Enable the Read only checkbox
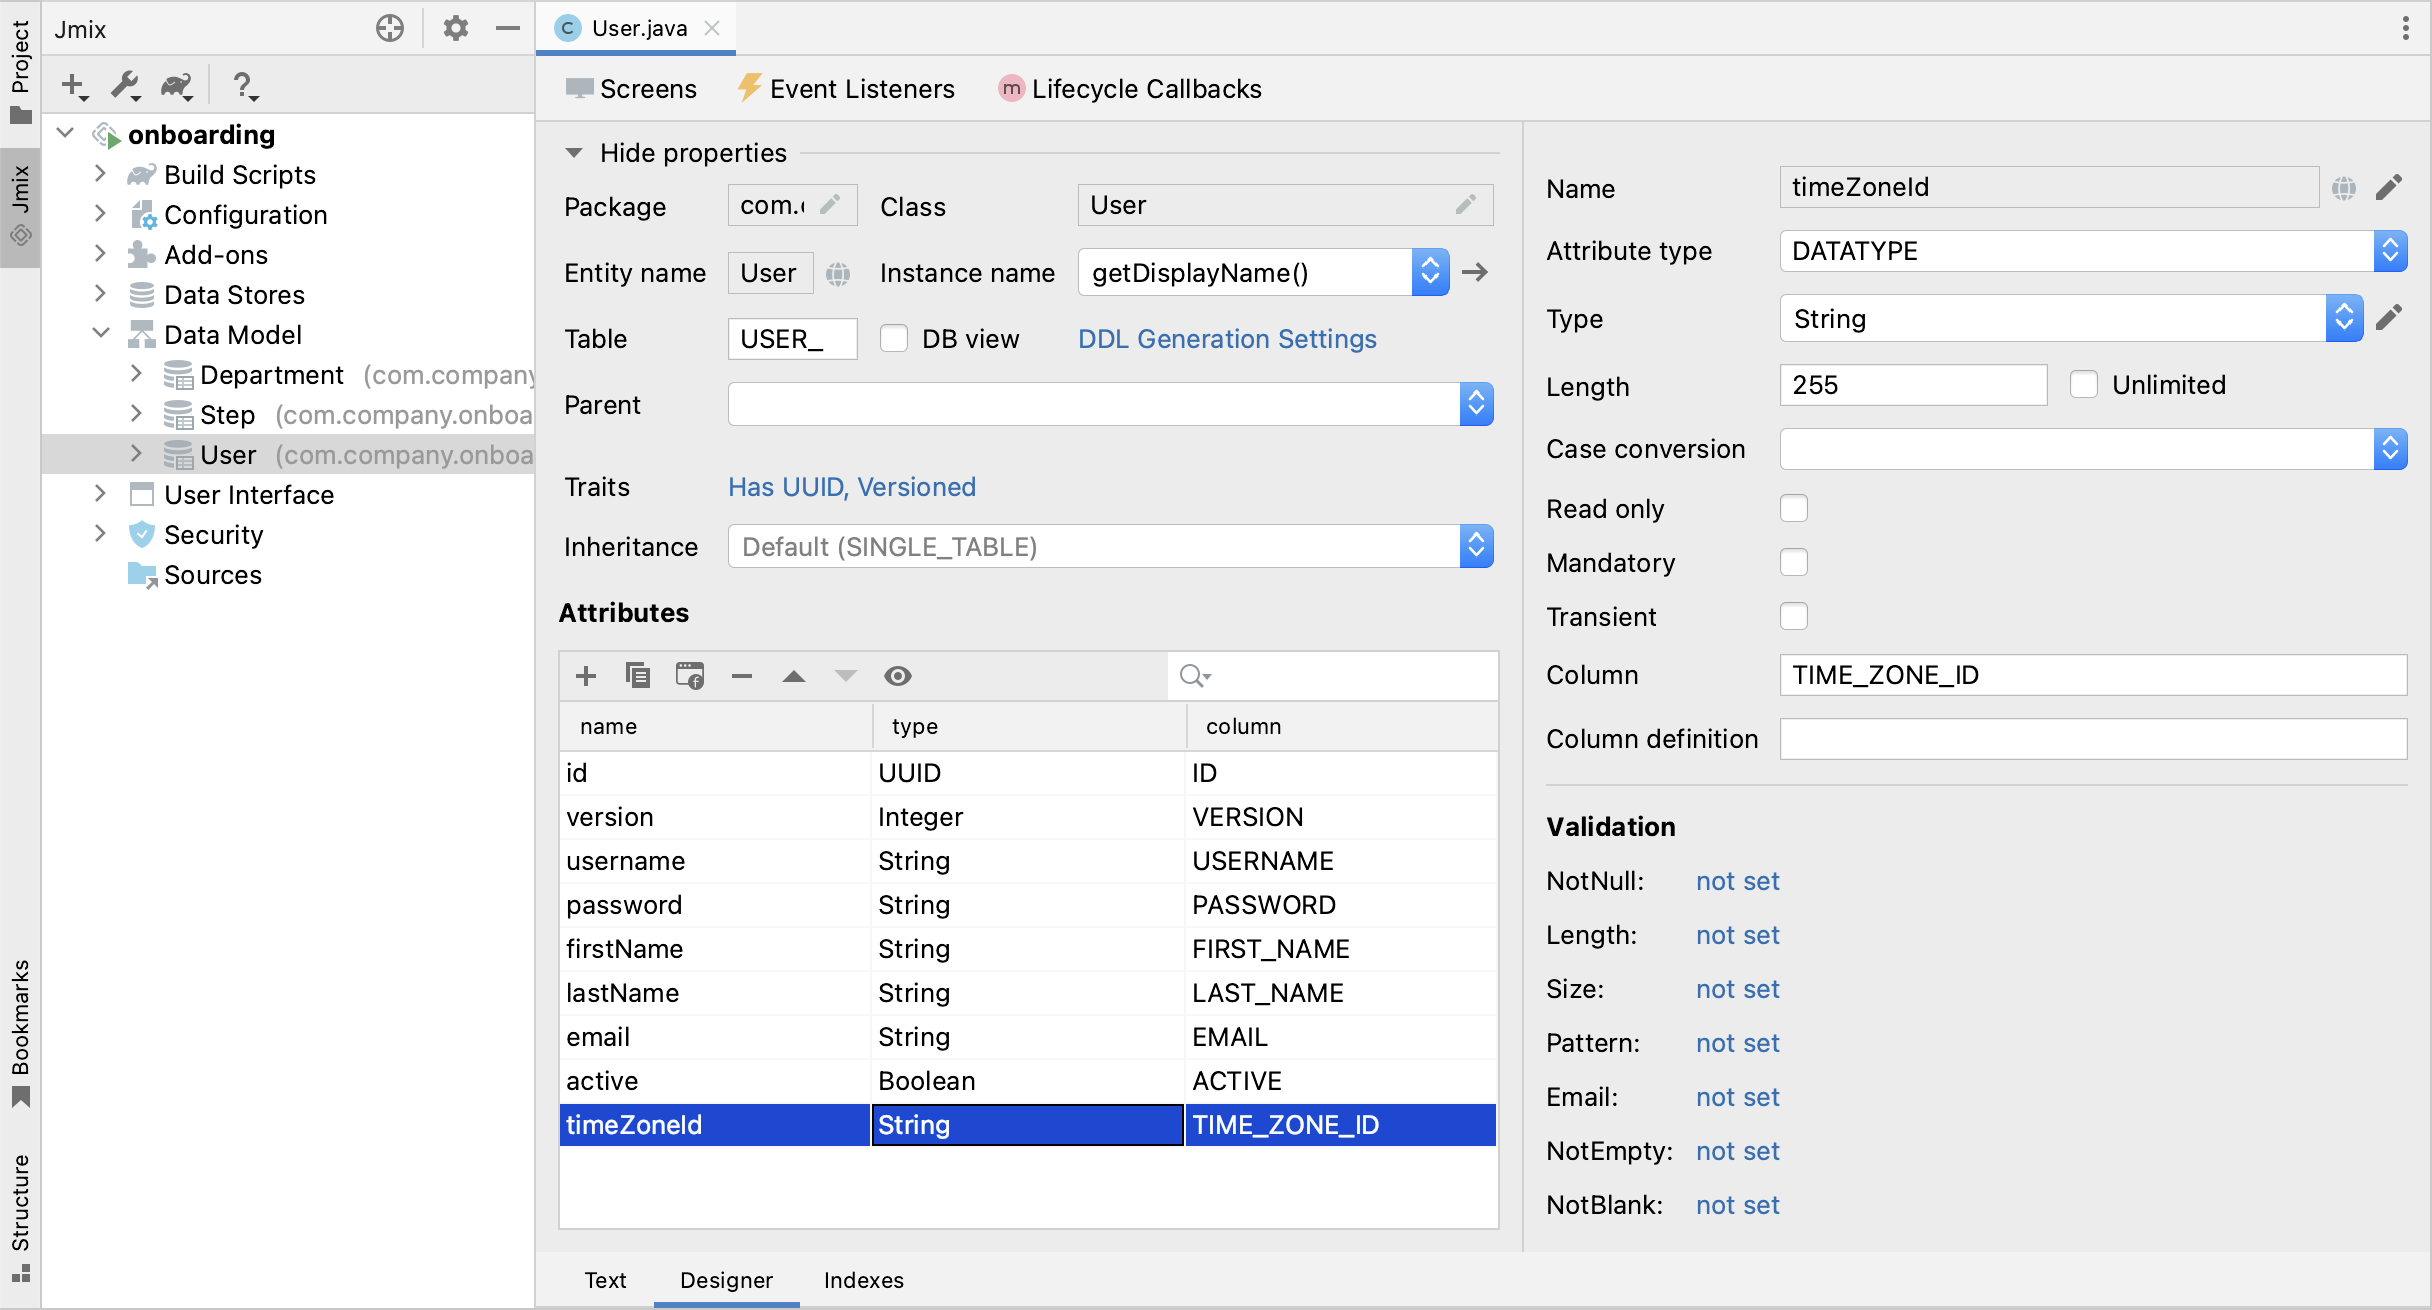The height and width of the screenshot is (1310, 2432). tap(1793, 508)
